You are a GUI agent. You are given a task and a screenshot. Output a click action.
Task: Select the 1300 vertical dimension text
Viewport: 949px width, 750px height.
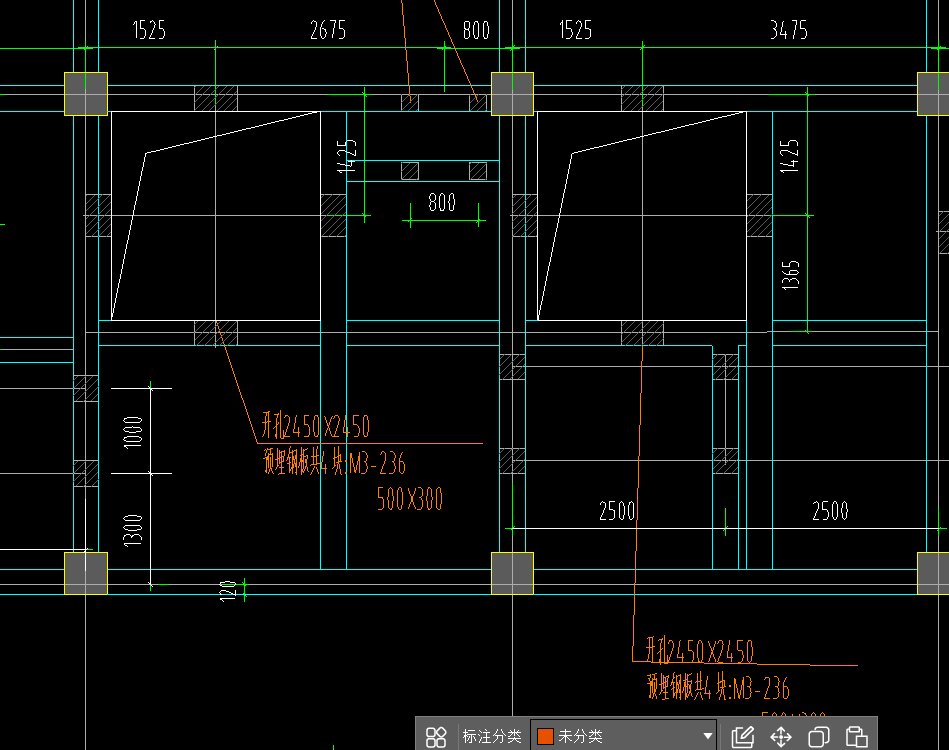tap(133, 530)
